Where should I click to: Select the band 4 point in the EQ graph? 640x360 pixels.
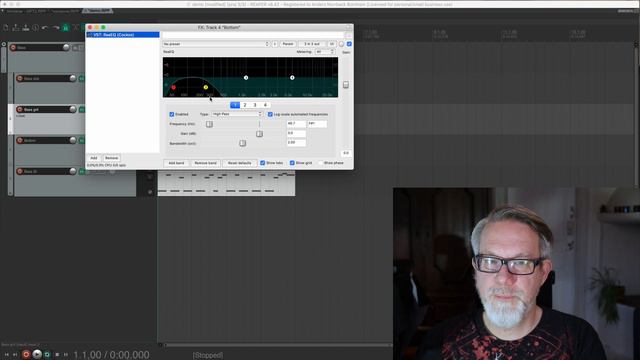coord(292,78)
